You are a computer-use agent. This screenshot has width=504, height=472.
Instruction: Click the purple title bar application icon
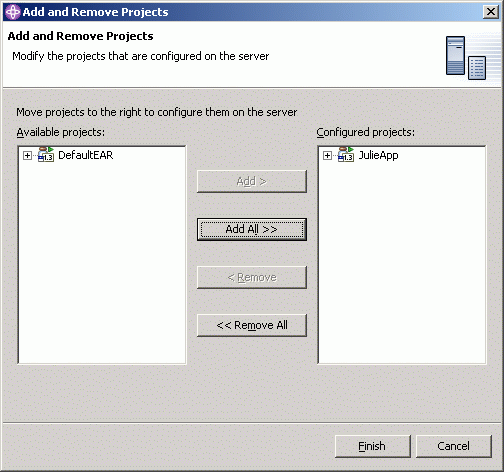click(13, 12)
